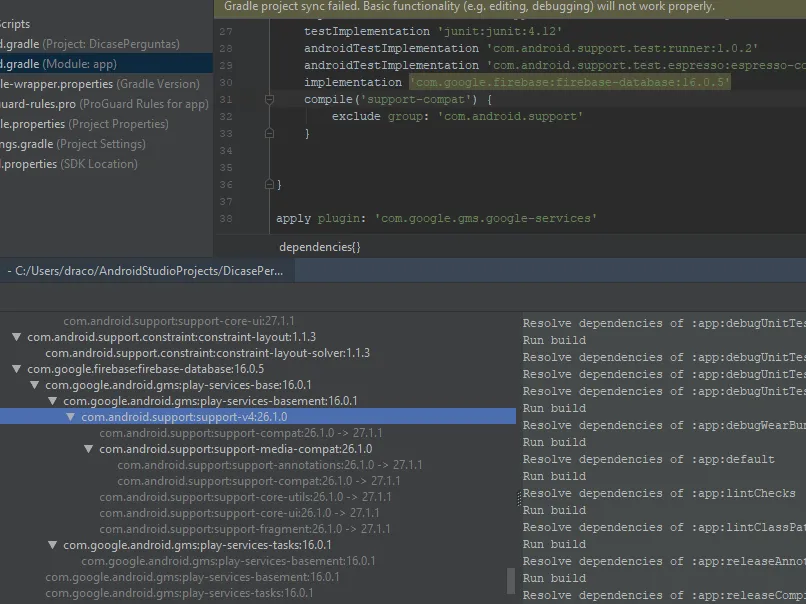The height and width of the screenshot is (604, 806).
Task: Click the dependency tree vertical scrollbar thumb
Action: pyautogui.click(x=511, y=581)
